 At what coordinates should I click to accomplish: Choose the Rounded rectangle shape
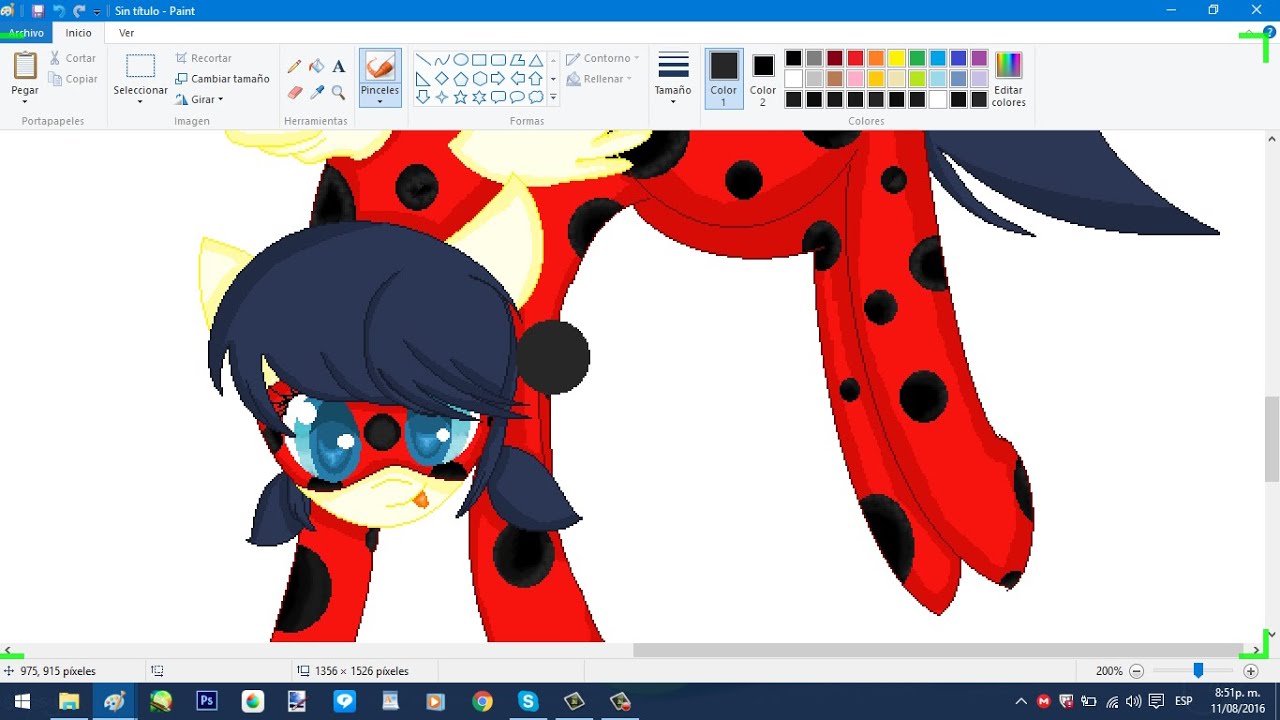pos(498,60)
